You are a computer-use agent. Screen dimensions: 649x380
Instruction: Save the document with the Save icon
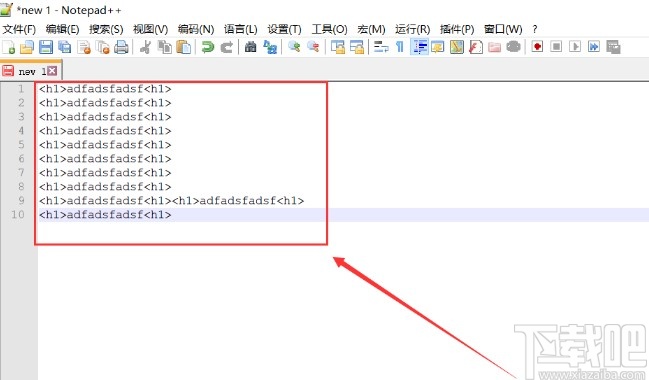46,47
